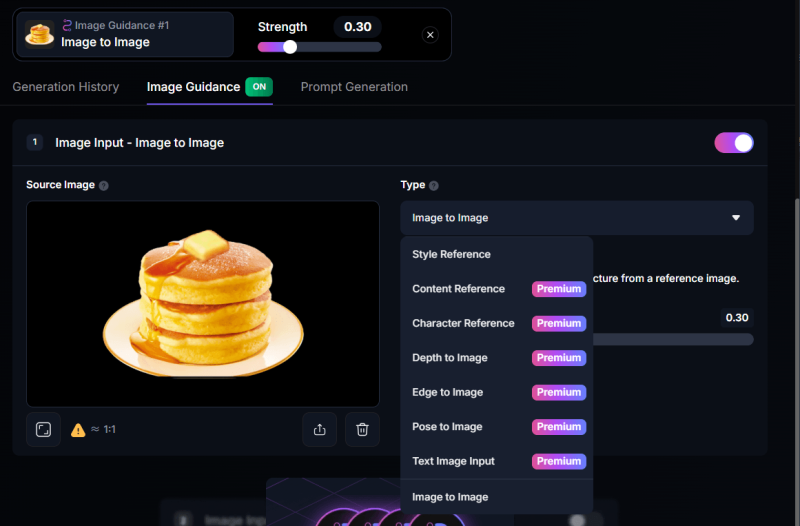
Task: Switch to the Generation History tab
Action: pos(66,87)
